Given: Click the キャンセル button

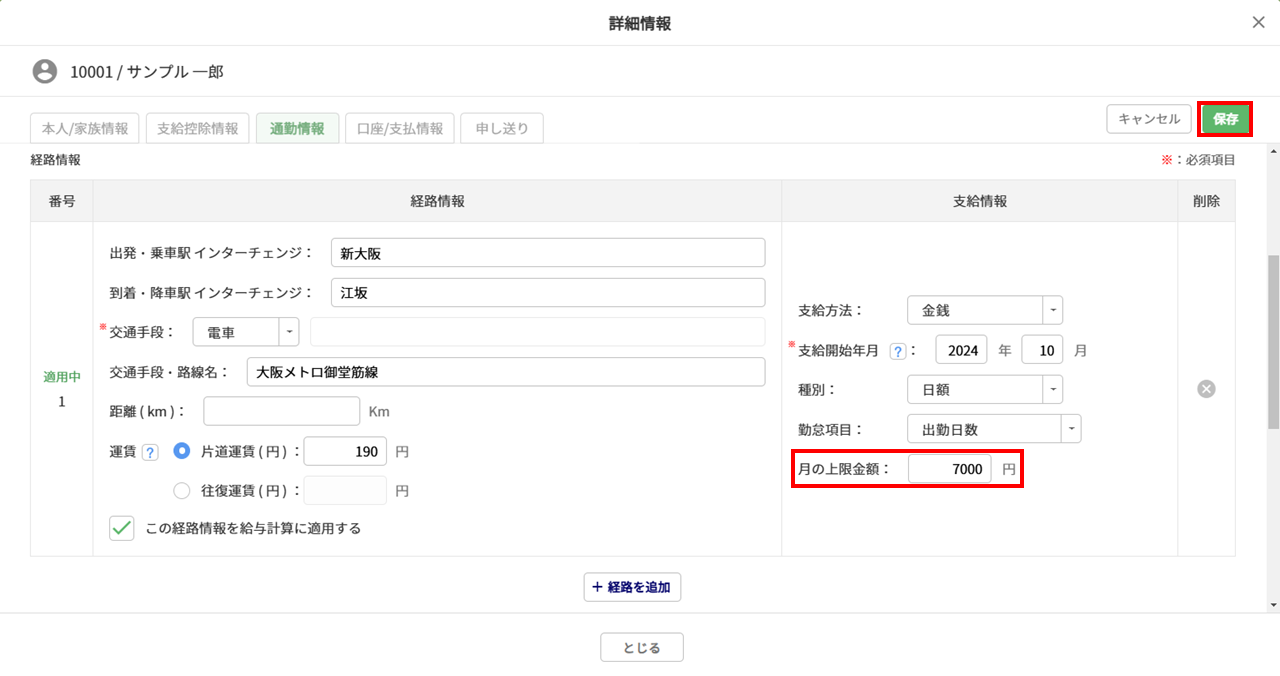Looking at the screenshot, I should (1149, 119).
